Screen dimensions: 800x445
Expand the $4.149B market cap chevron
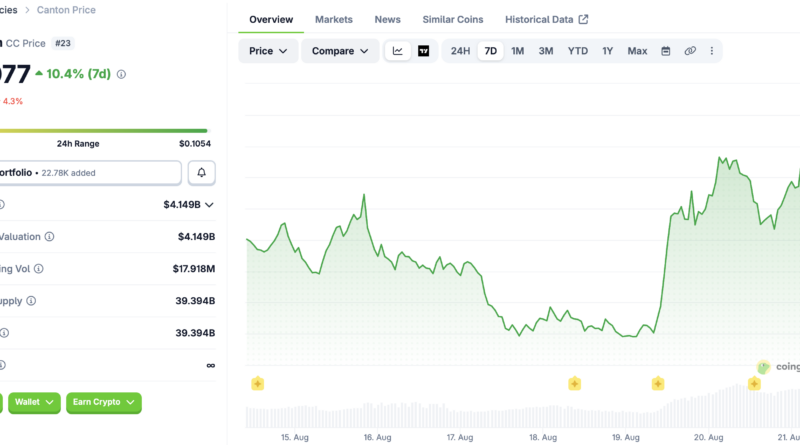pyautogui.click(x=209, y=205)
